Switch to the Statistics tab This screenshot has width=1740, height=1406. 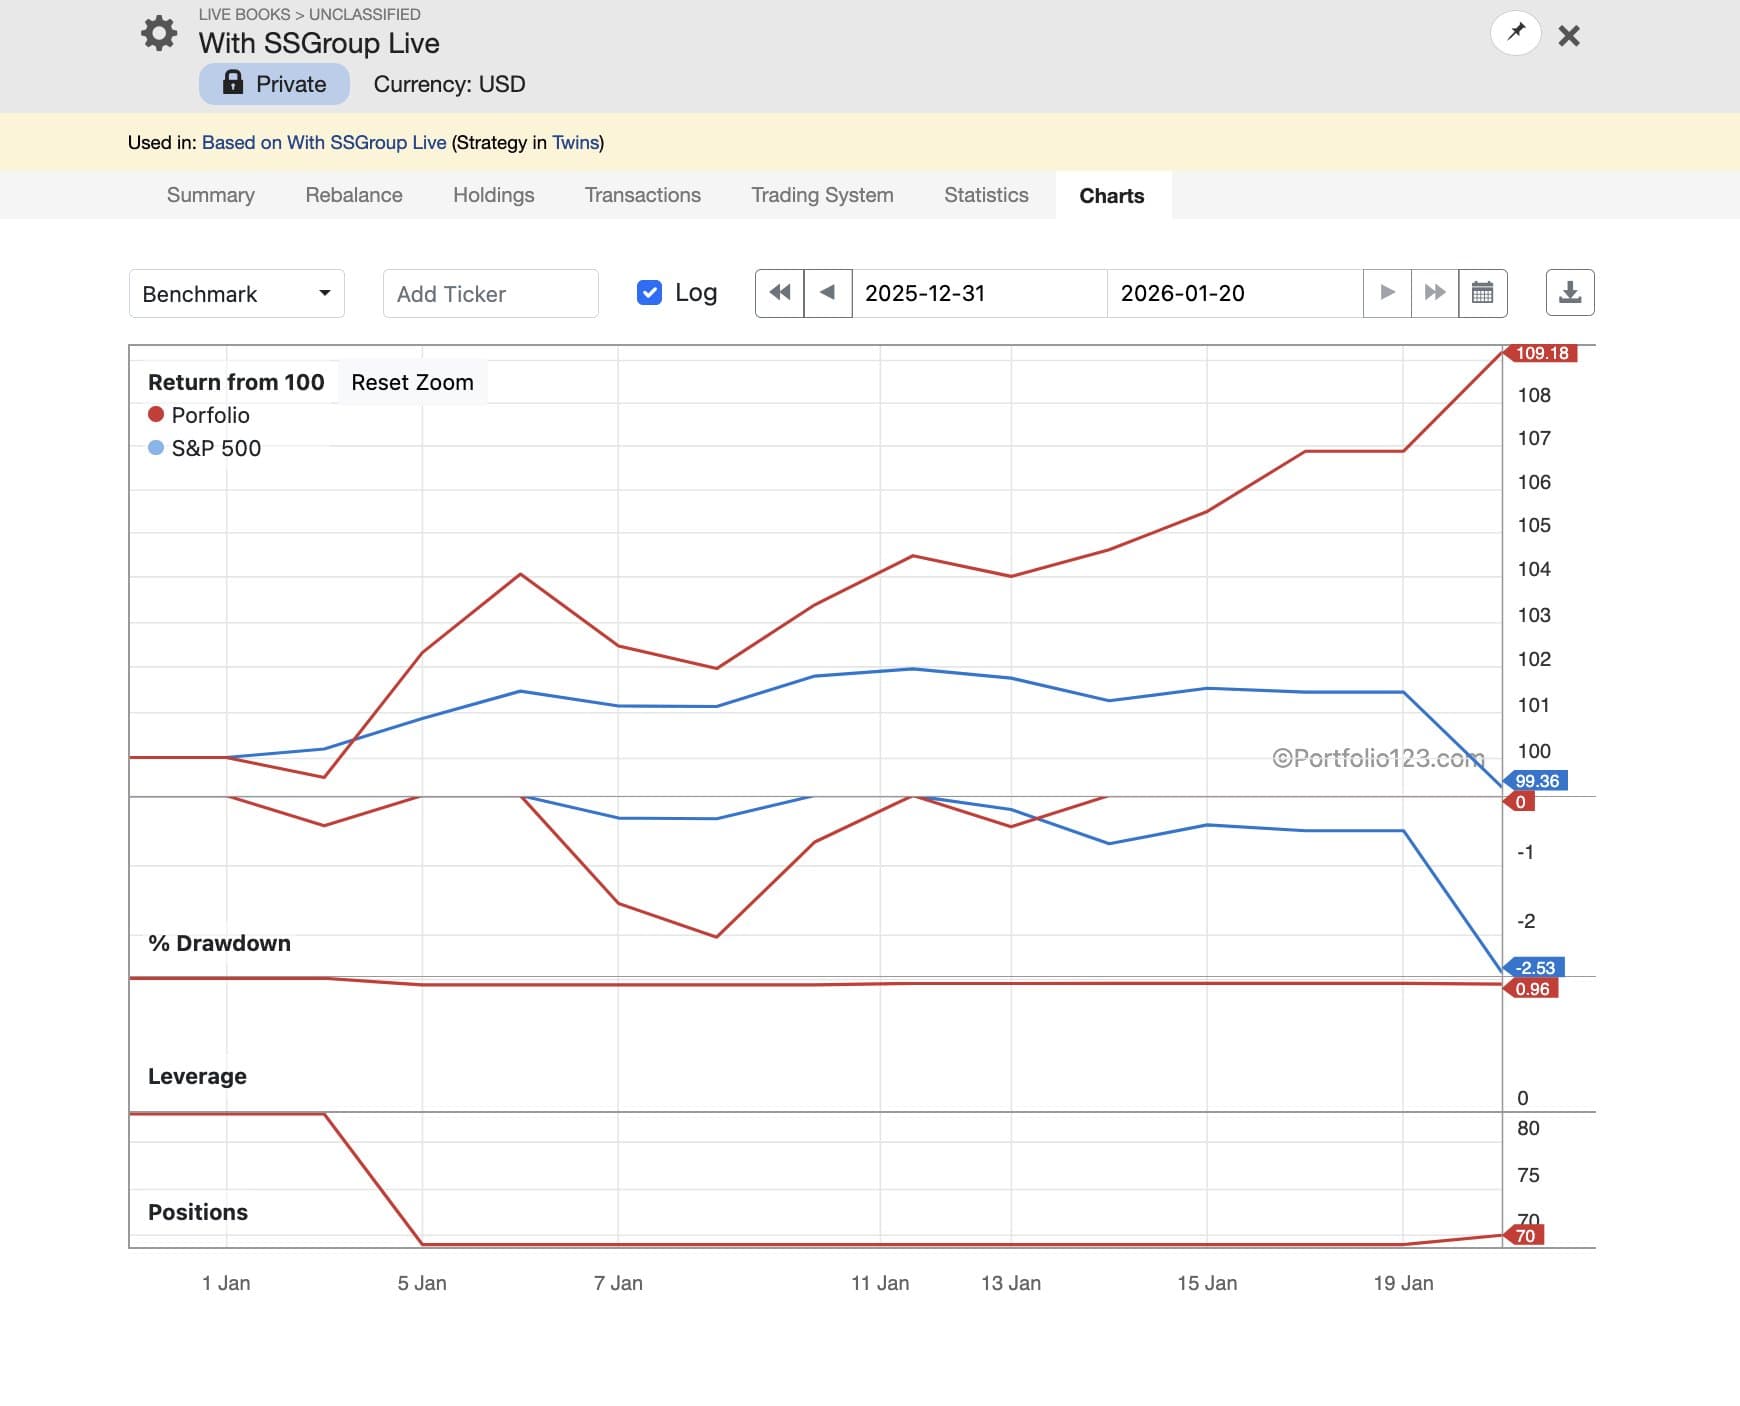click(986, 195)
